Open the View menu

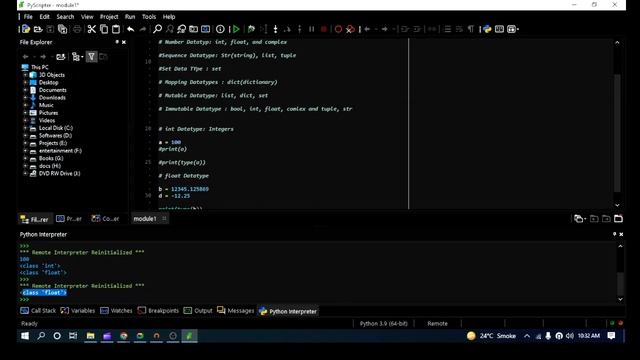[87, 17]
